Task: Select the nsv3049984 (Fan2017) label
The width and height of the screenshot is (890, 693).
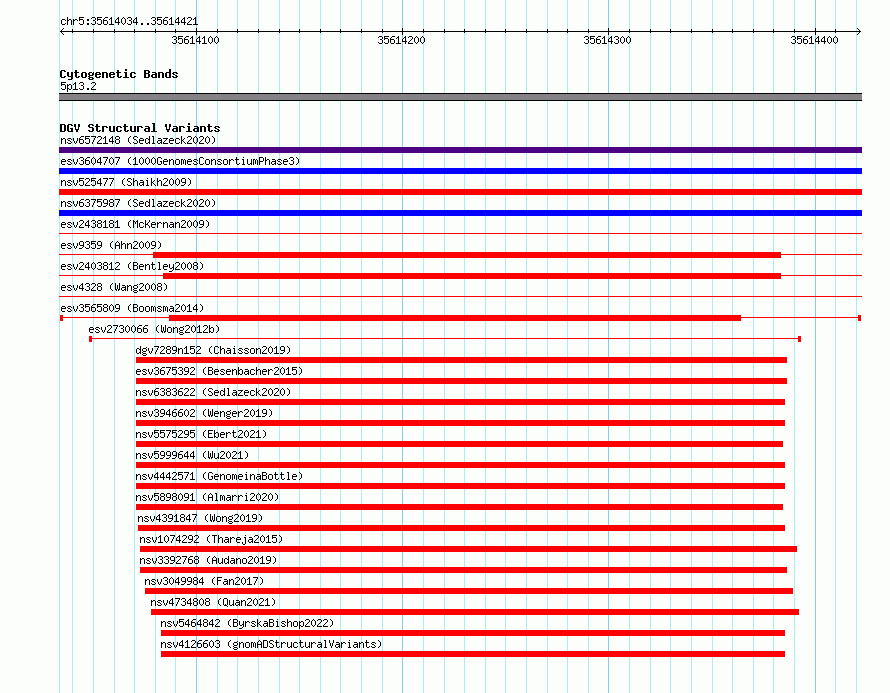Action: click(x=204, y=581)
